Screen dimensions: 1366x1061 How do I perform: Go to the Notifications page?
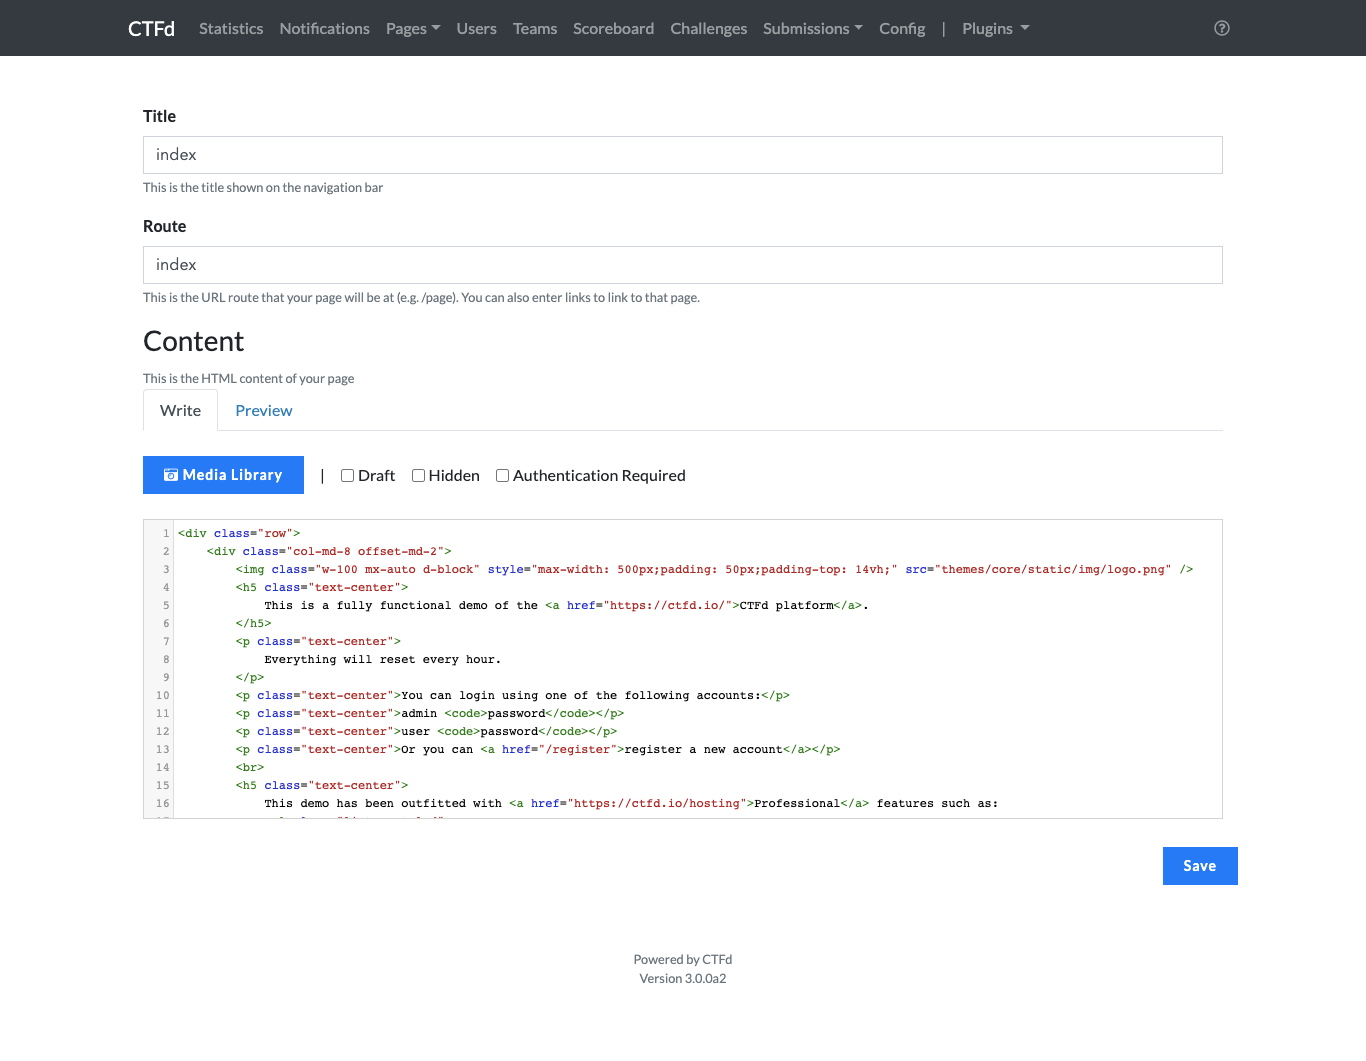[324, 28]
